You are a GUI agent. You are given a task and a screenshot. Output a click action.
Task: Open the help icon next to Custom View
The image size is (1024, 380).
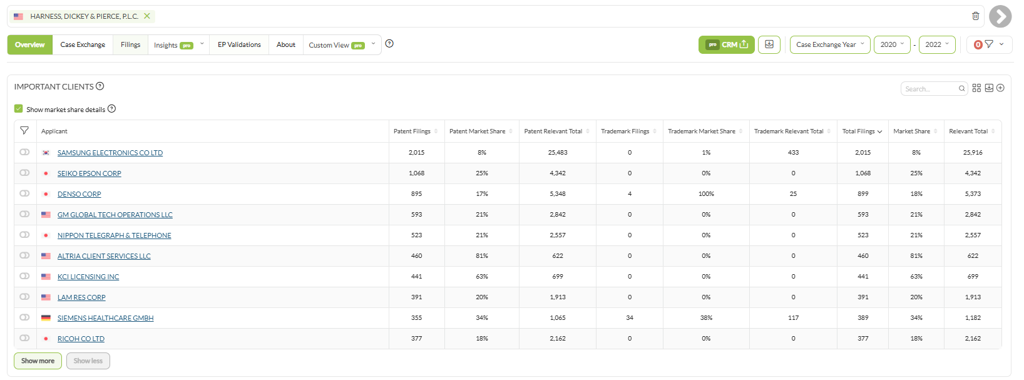click(x=389, y=44)
